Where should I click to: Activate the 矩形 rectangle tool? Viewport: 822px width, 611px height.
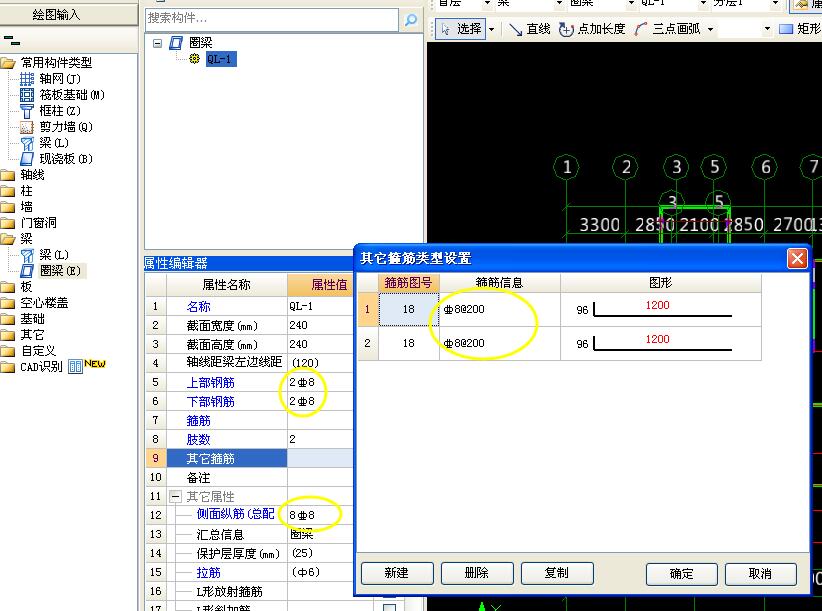pos(800,29)
